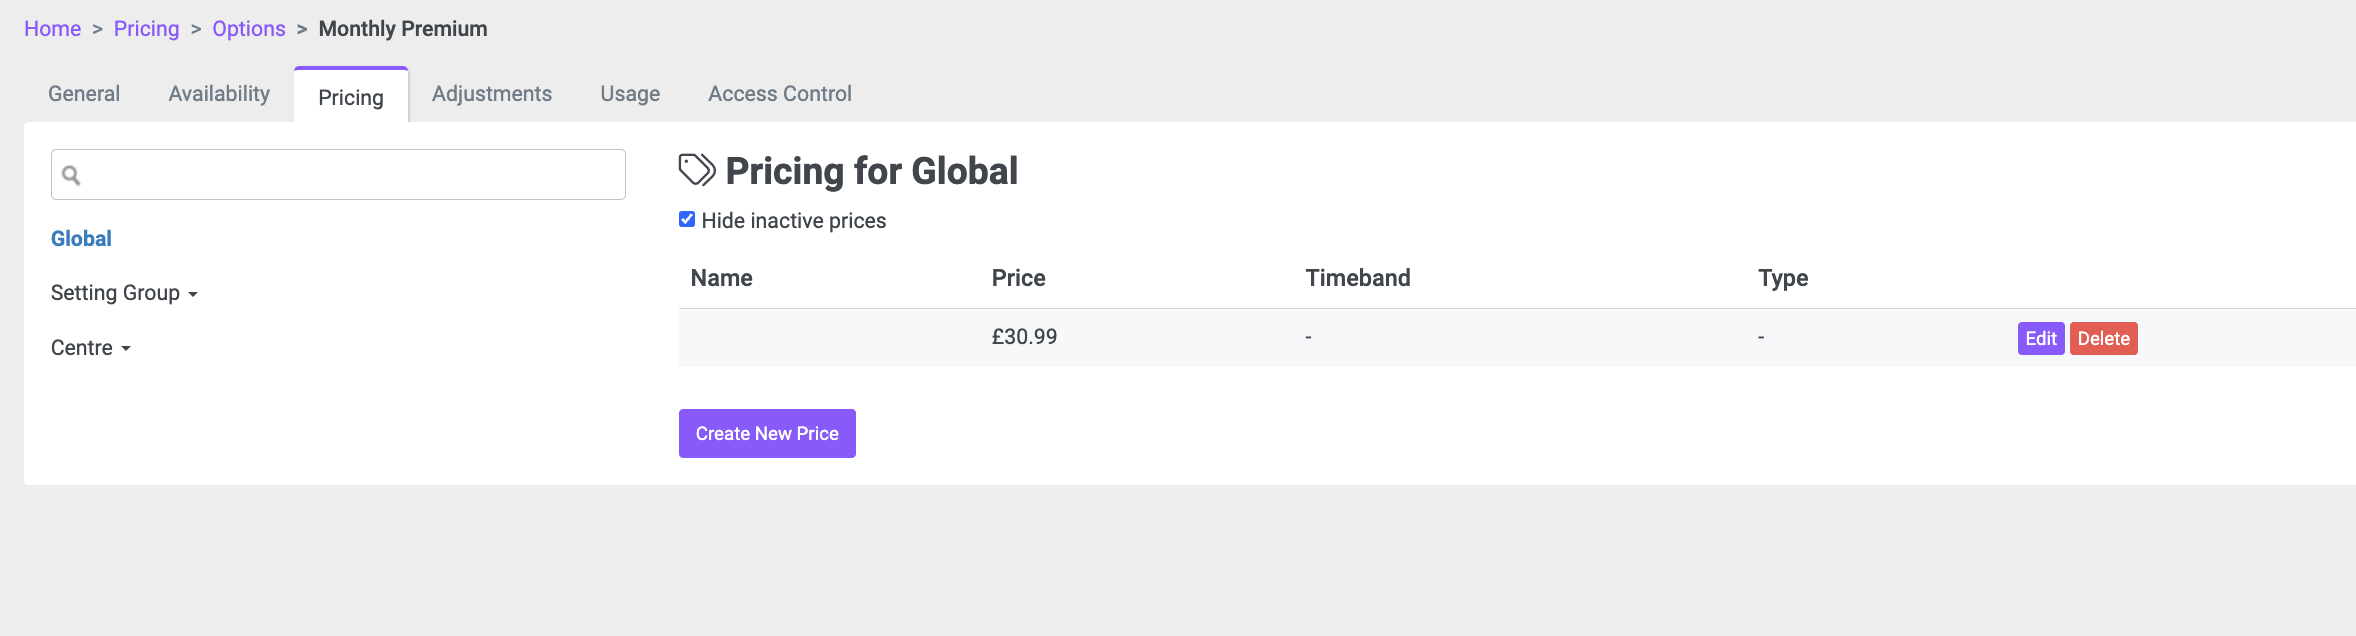Switch to the General tab
Screen dimensions: 2356x636
[x=84, y=94]
